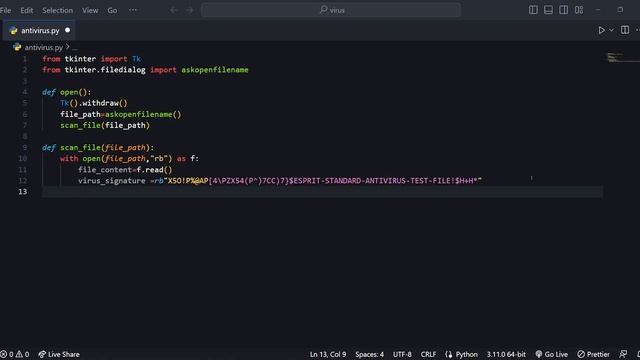The height and width of the screenshot is (360, 640).
Task: Click line number 13 in the gutter
Action: [x=22, y=192]
